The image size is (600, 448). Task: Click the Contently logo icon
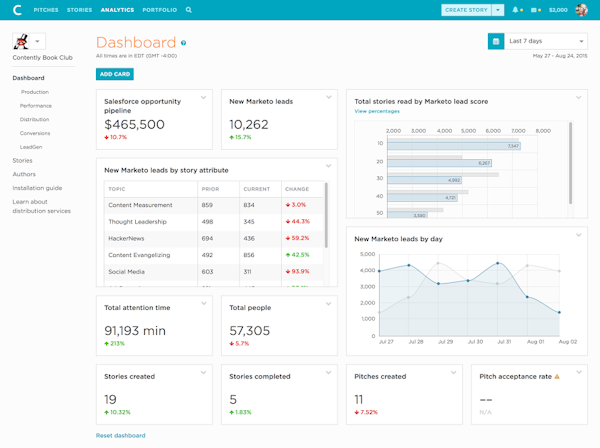tap(15, 10)
